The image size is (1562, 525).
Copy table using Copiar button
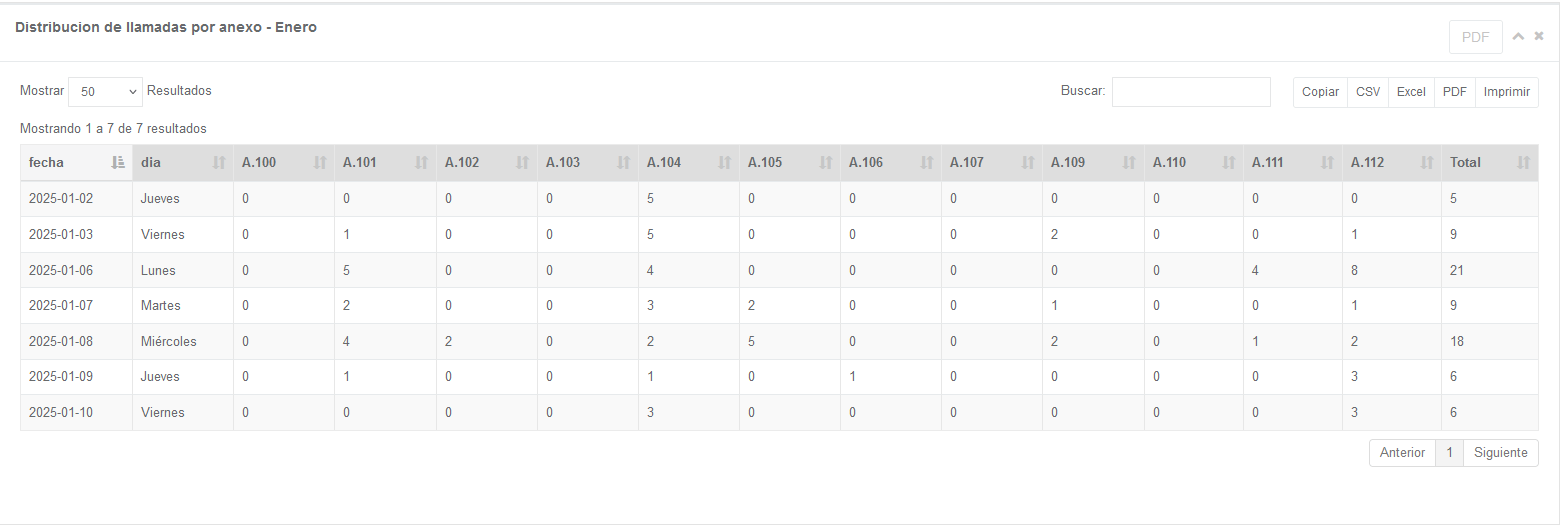pyautogui.click(x=1320, y=92)
